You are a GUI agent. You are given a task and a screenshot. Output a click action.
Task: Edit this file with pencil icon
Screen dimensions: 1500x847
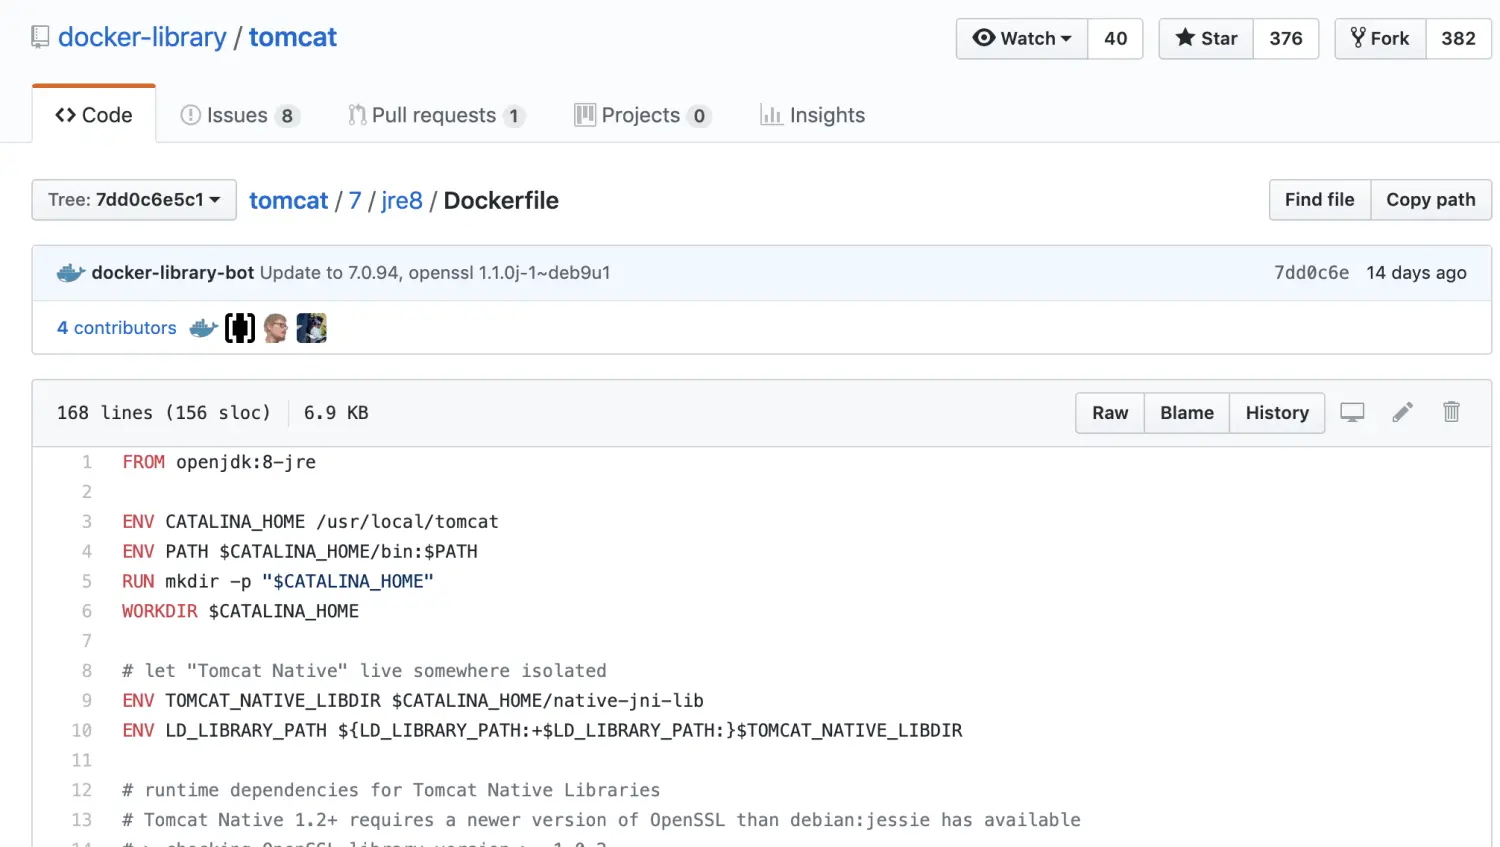[x=1403, y=412]
